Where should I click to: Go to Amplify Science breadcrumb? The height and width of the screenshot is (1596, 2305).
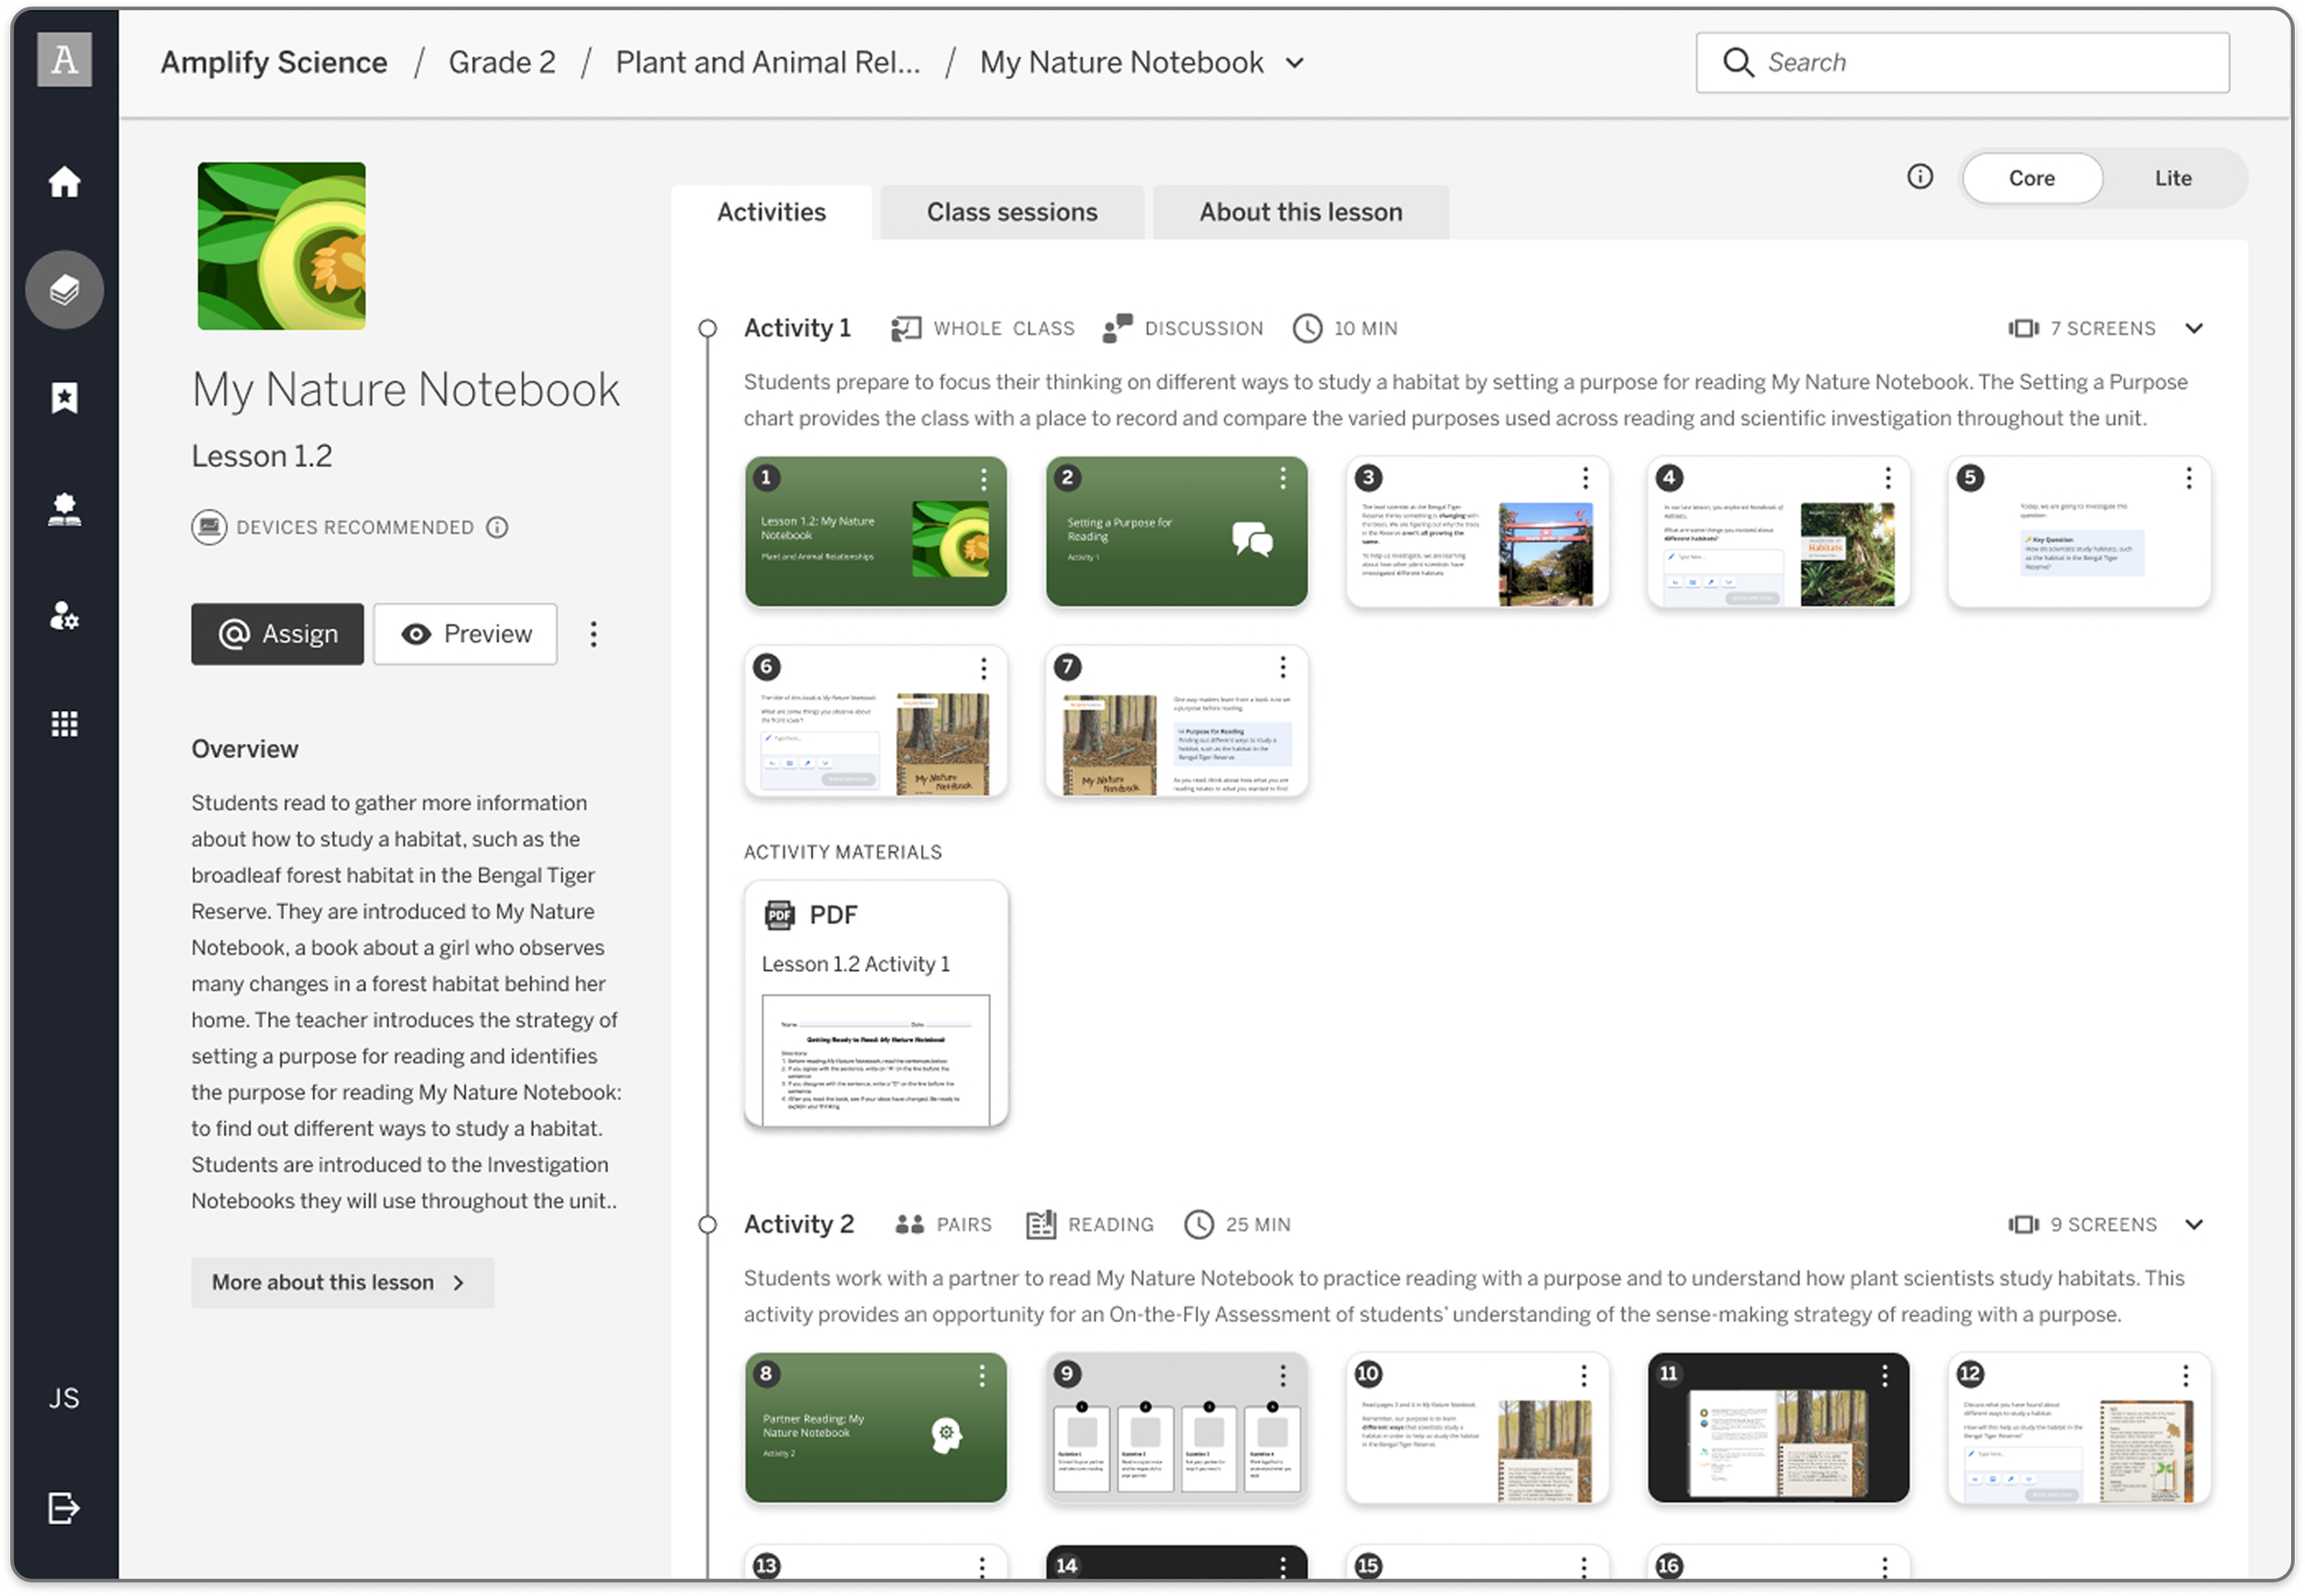pyautogui.click(x=274, y=62)
